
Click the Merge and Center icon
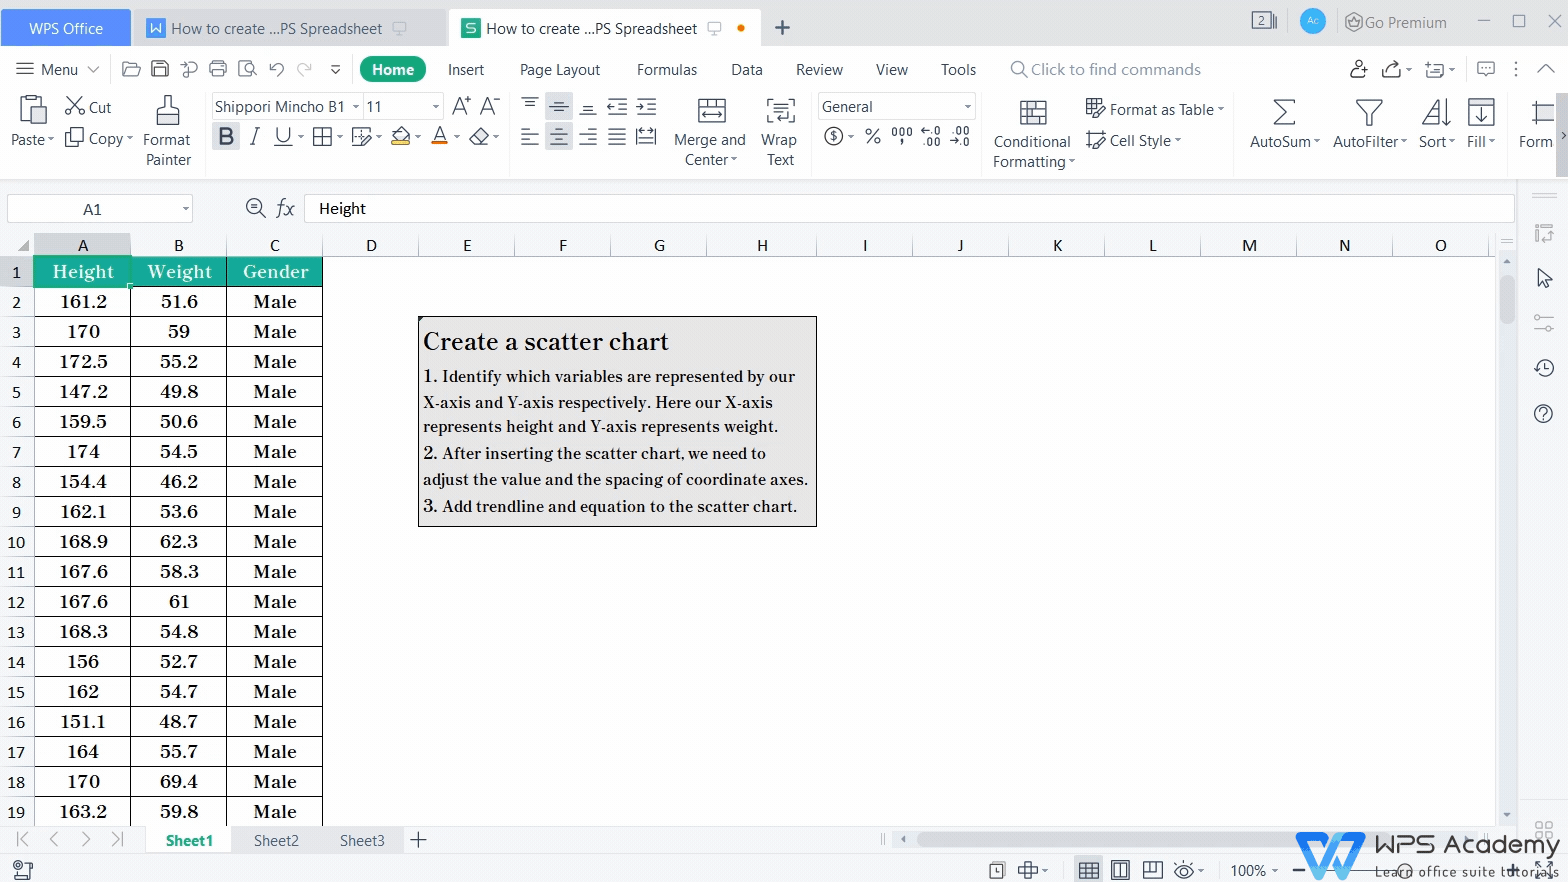point(711,110)
